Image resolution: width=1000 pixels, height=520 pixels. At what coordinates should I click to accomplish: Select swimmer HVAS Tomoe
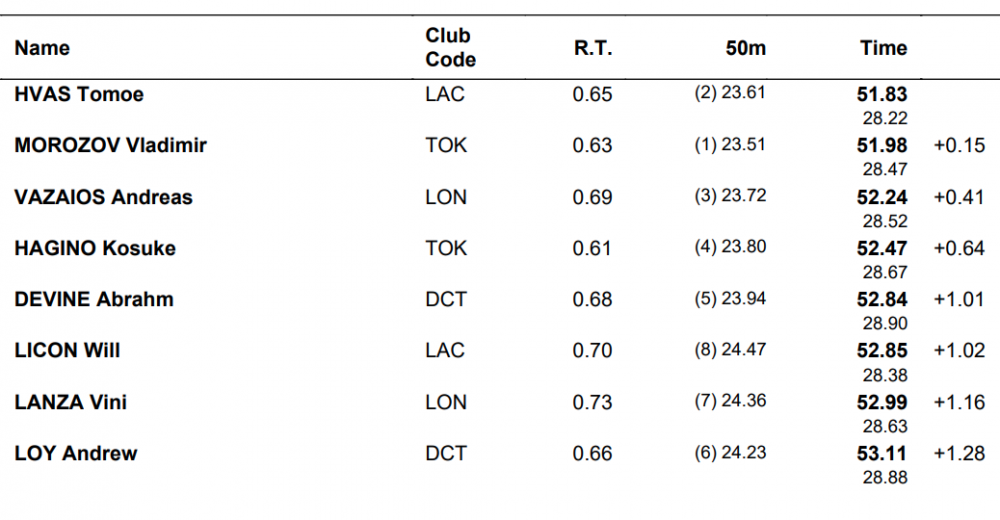[79, 94]
